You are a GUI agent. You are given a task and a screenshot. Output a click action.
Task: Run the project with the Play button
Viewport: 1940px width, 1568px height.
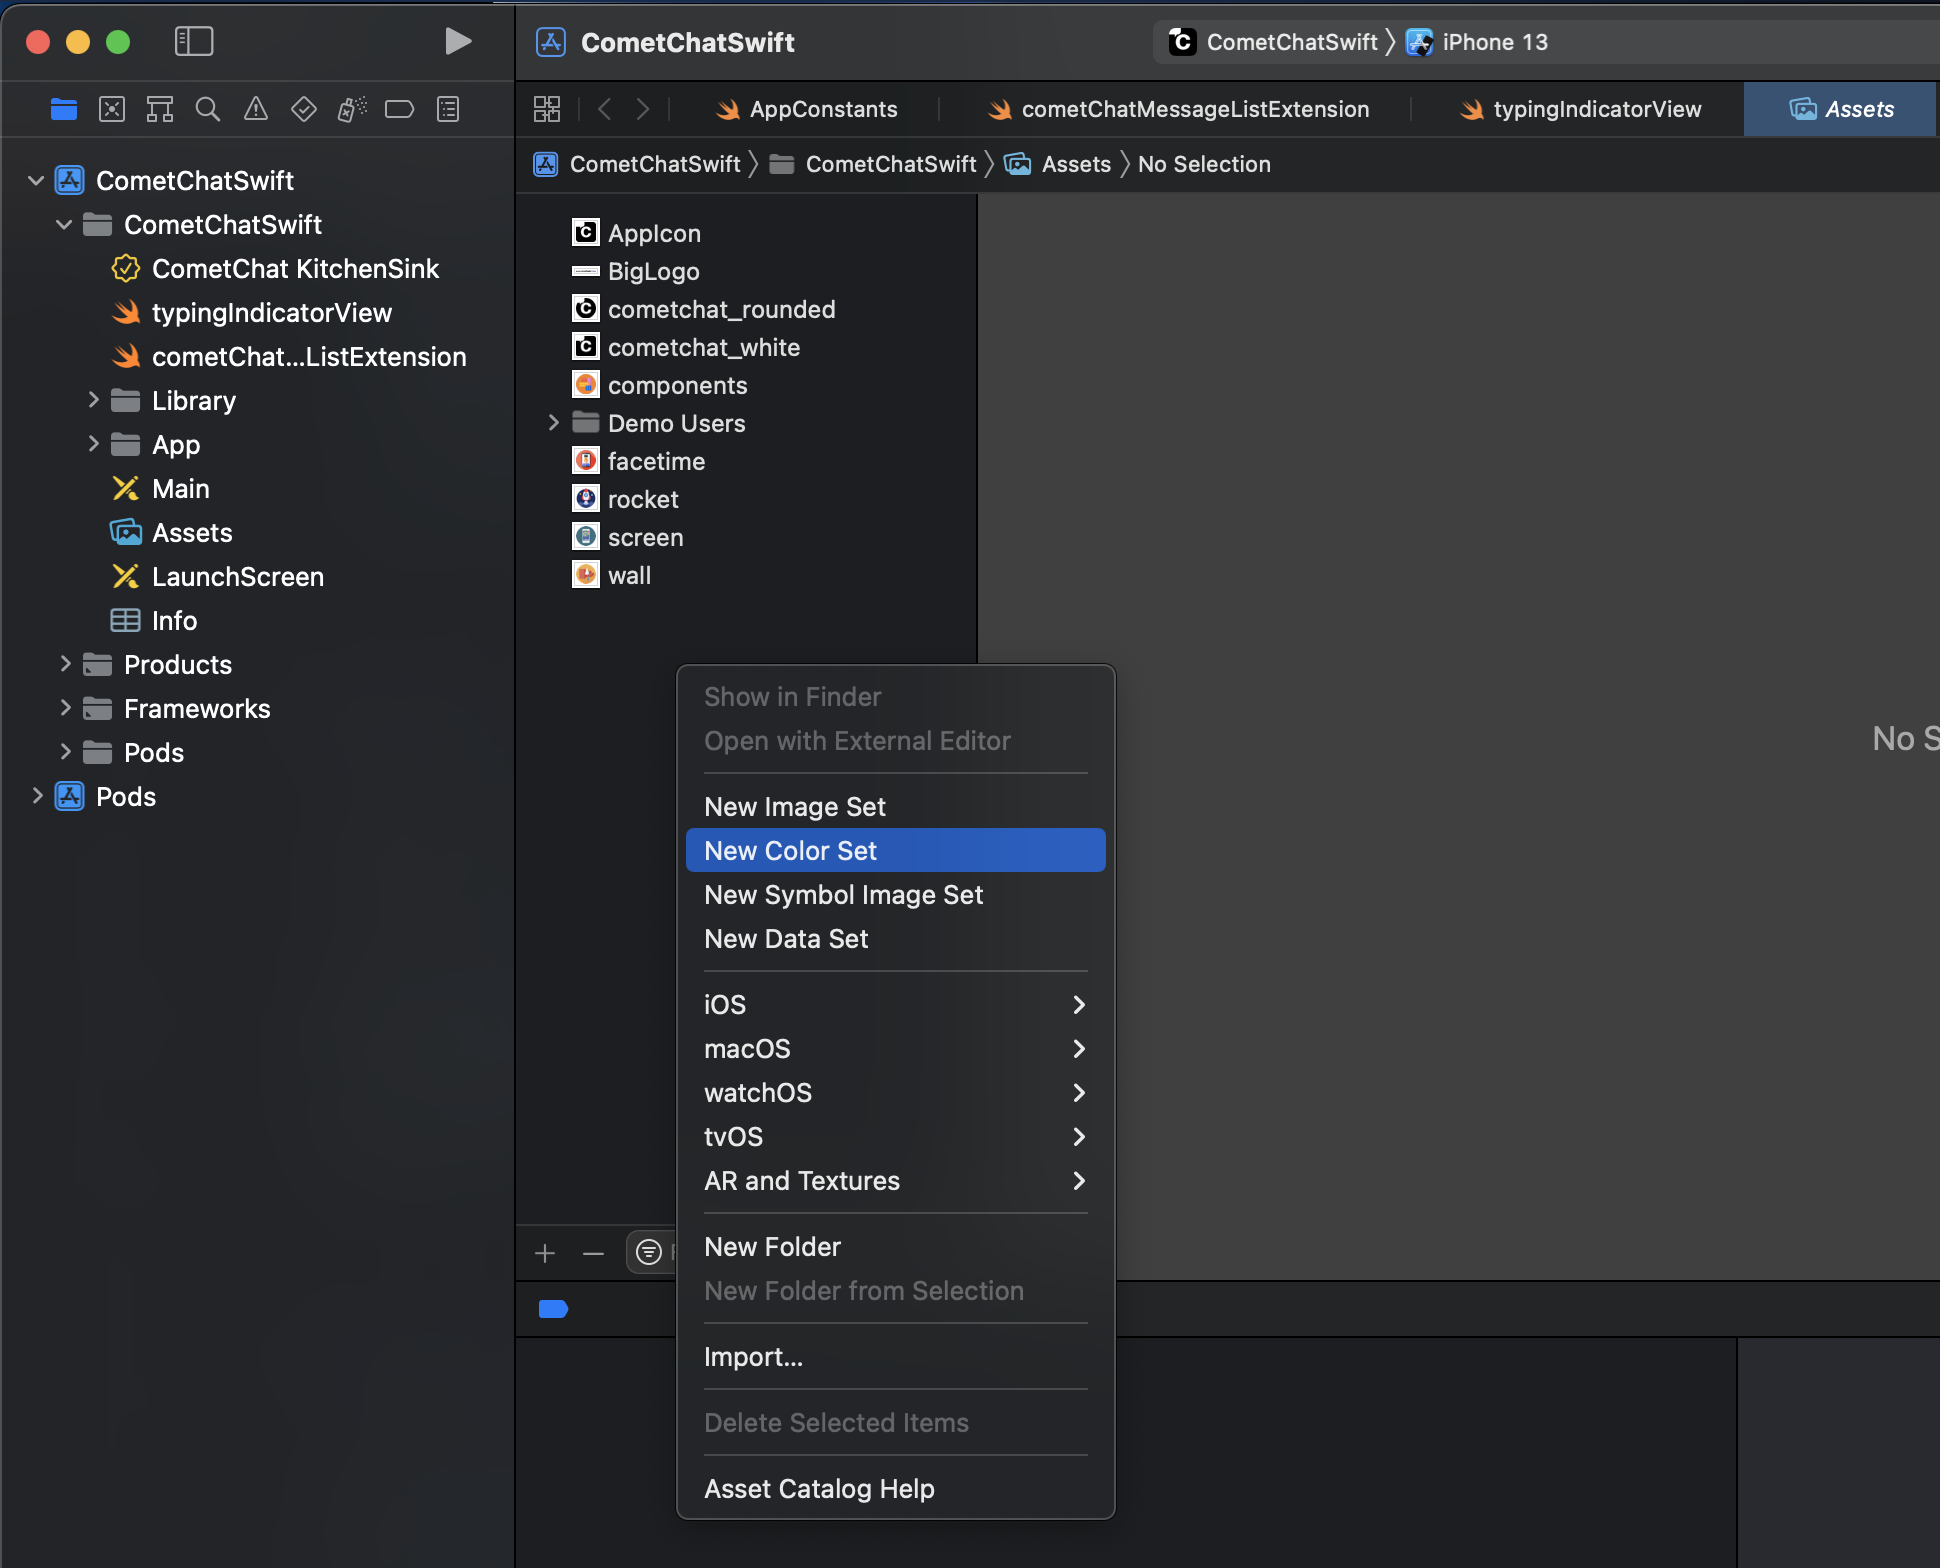458,41
